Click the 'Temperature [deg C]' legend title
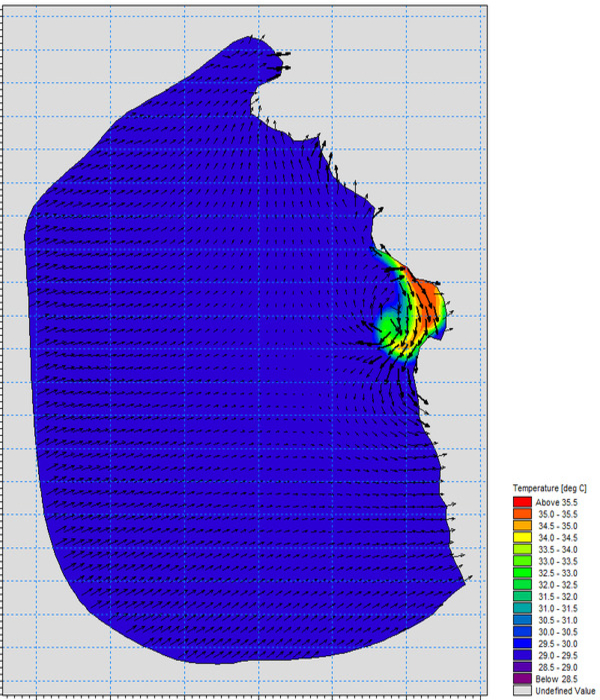600x700 pixels. pos(550,488)
